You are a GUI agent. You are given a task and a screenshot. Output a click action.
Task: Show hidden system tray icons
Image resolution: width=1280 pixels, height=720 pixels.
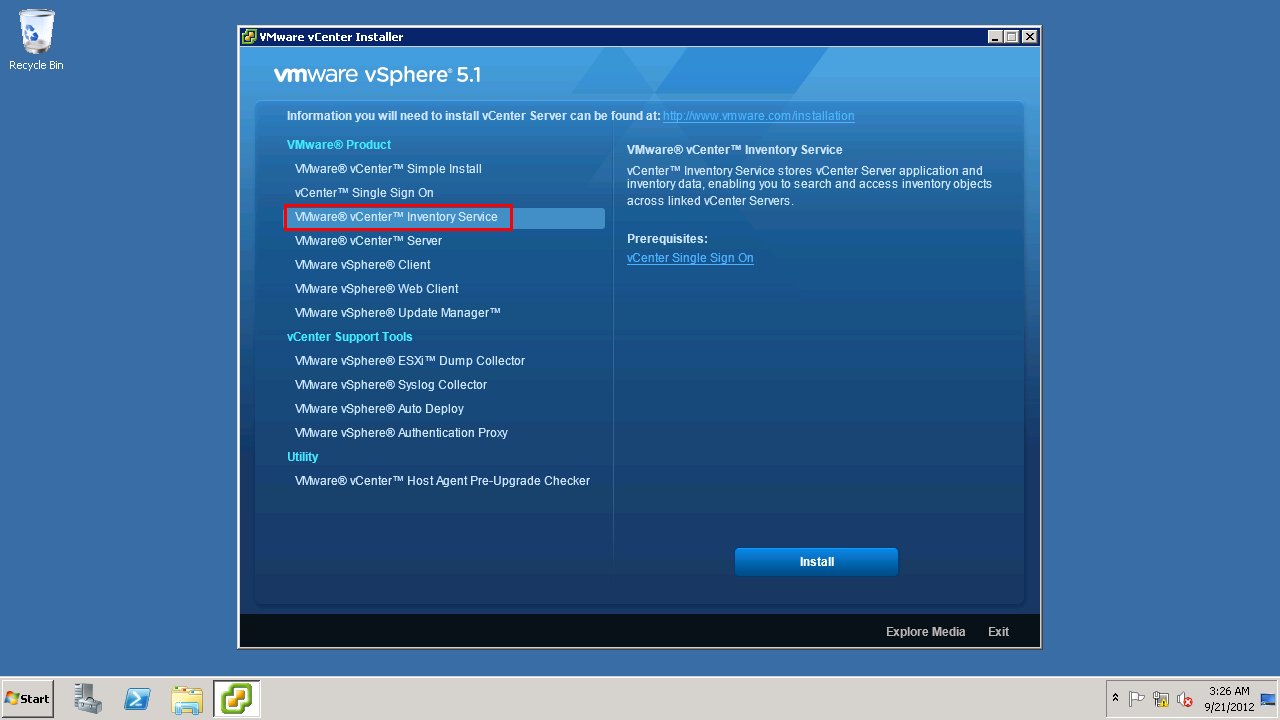[1115, 698]
